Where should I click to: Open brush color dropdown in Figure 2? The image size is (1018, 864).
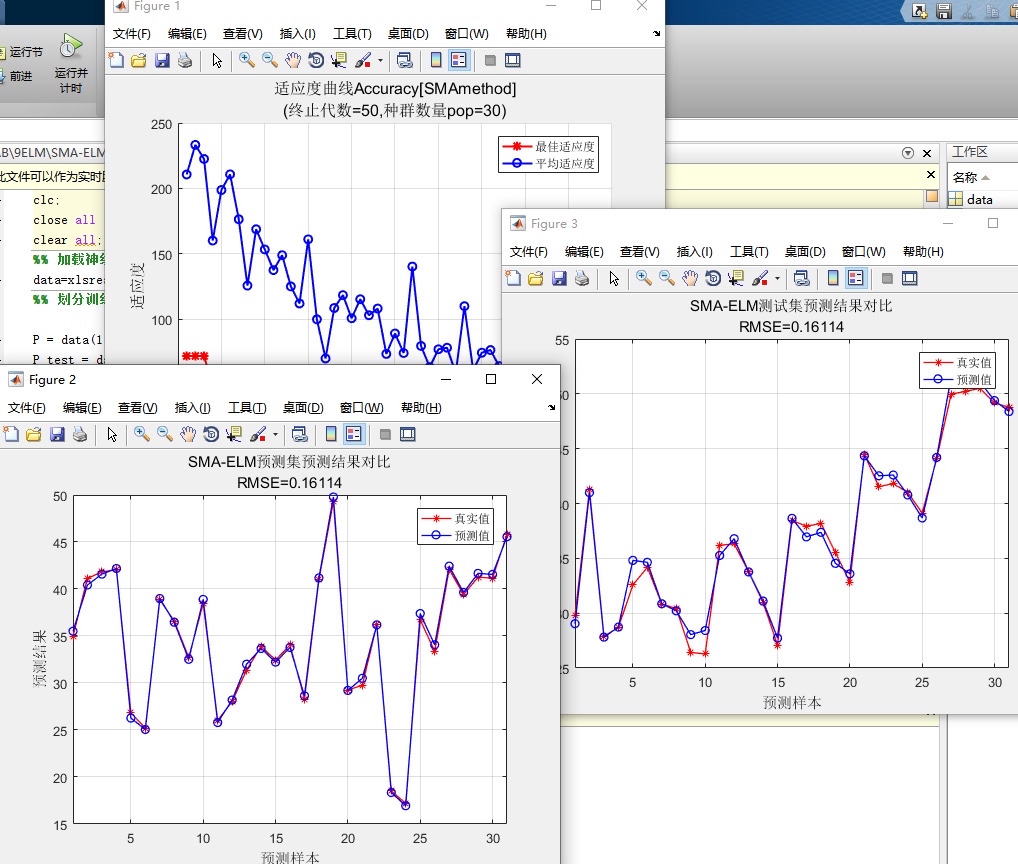(x=275, y=434)
